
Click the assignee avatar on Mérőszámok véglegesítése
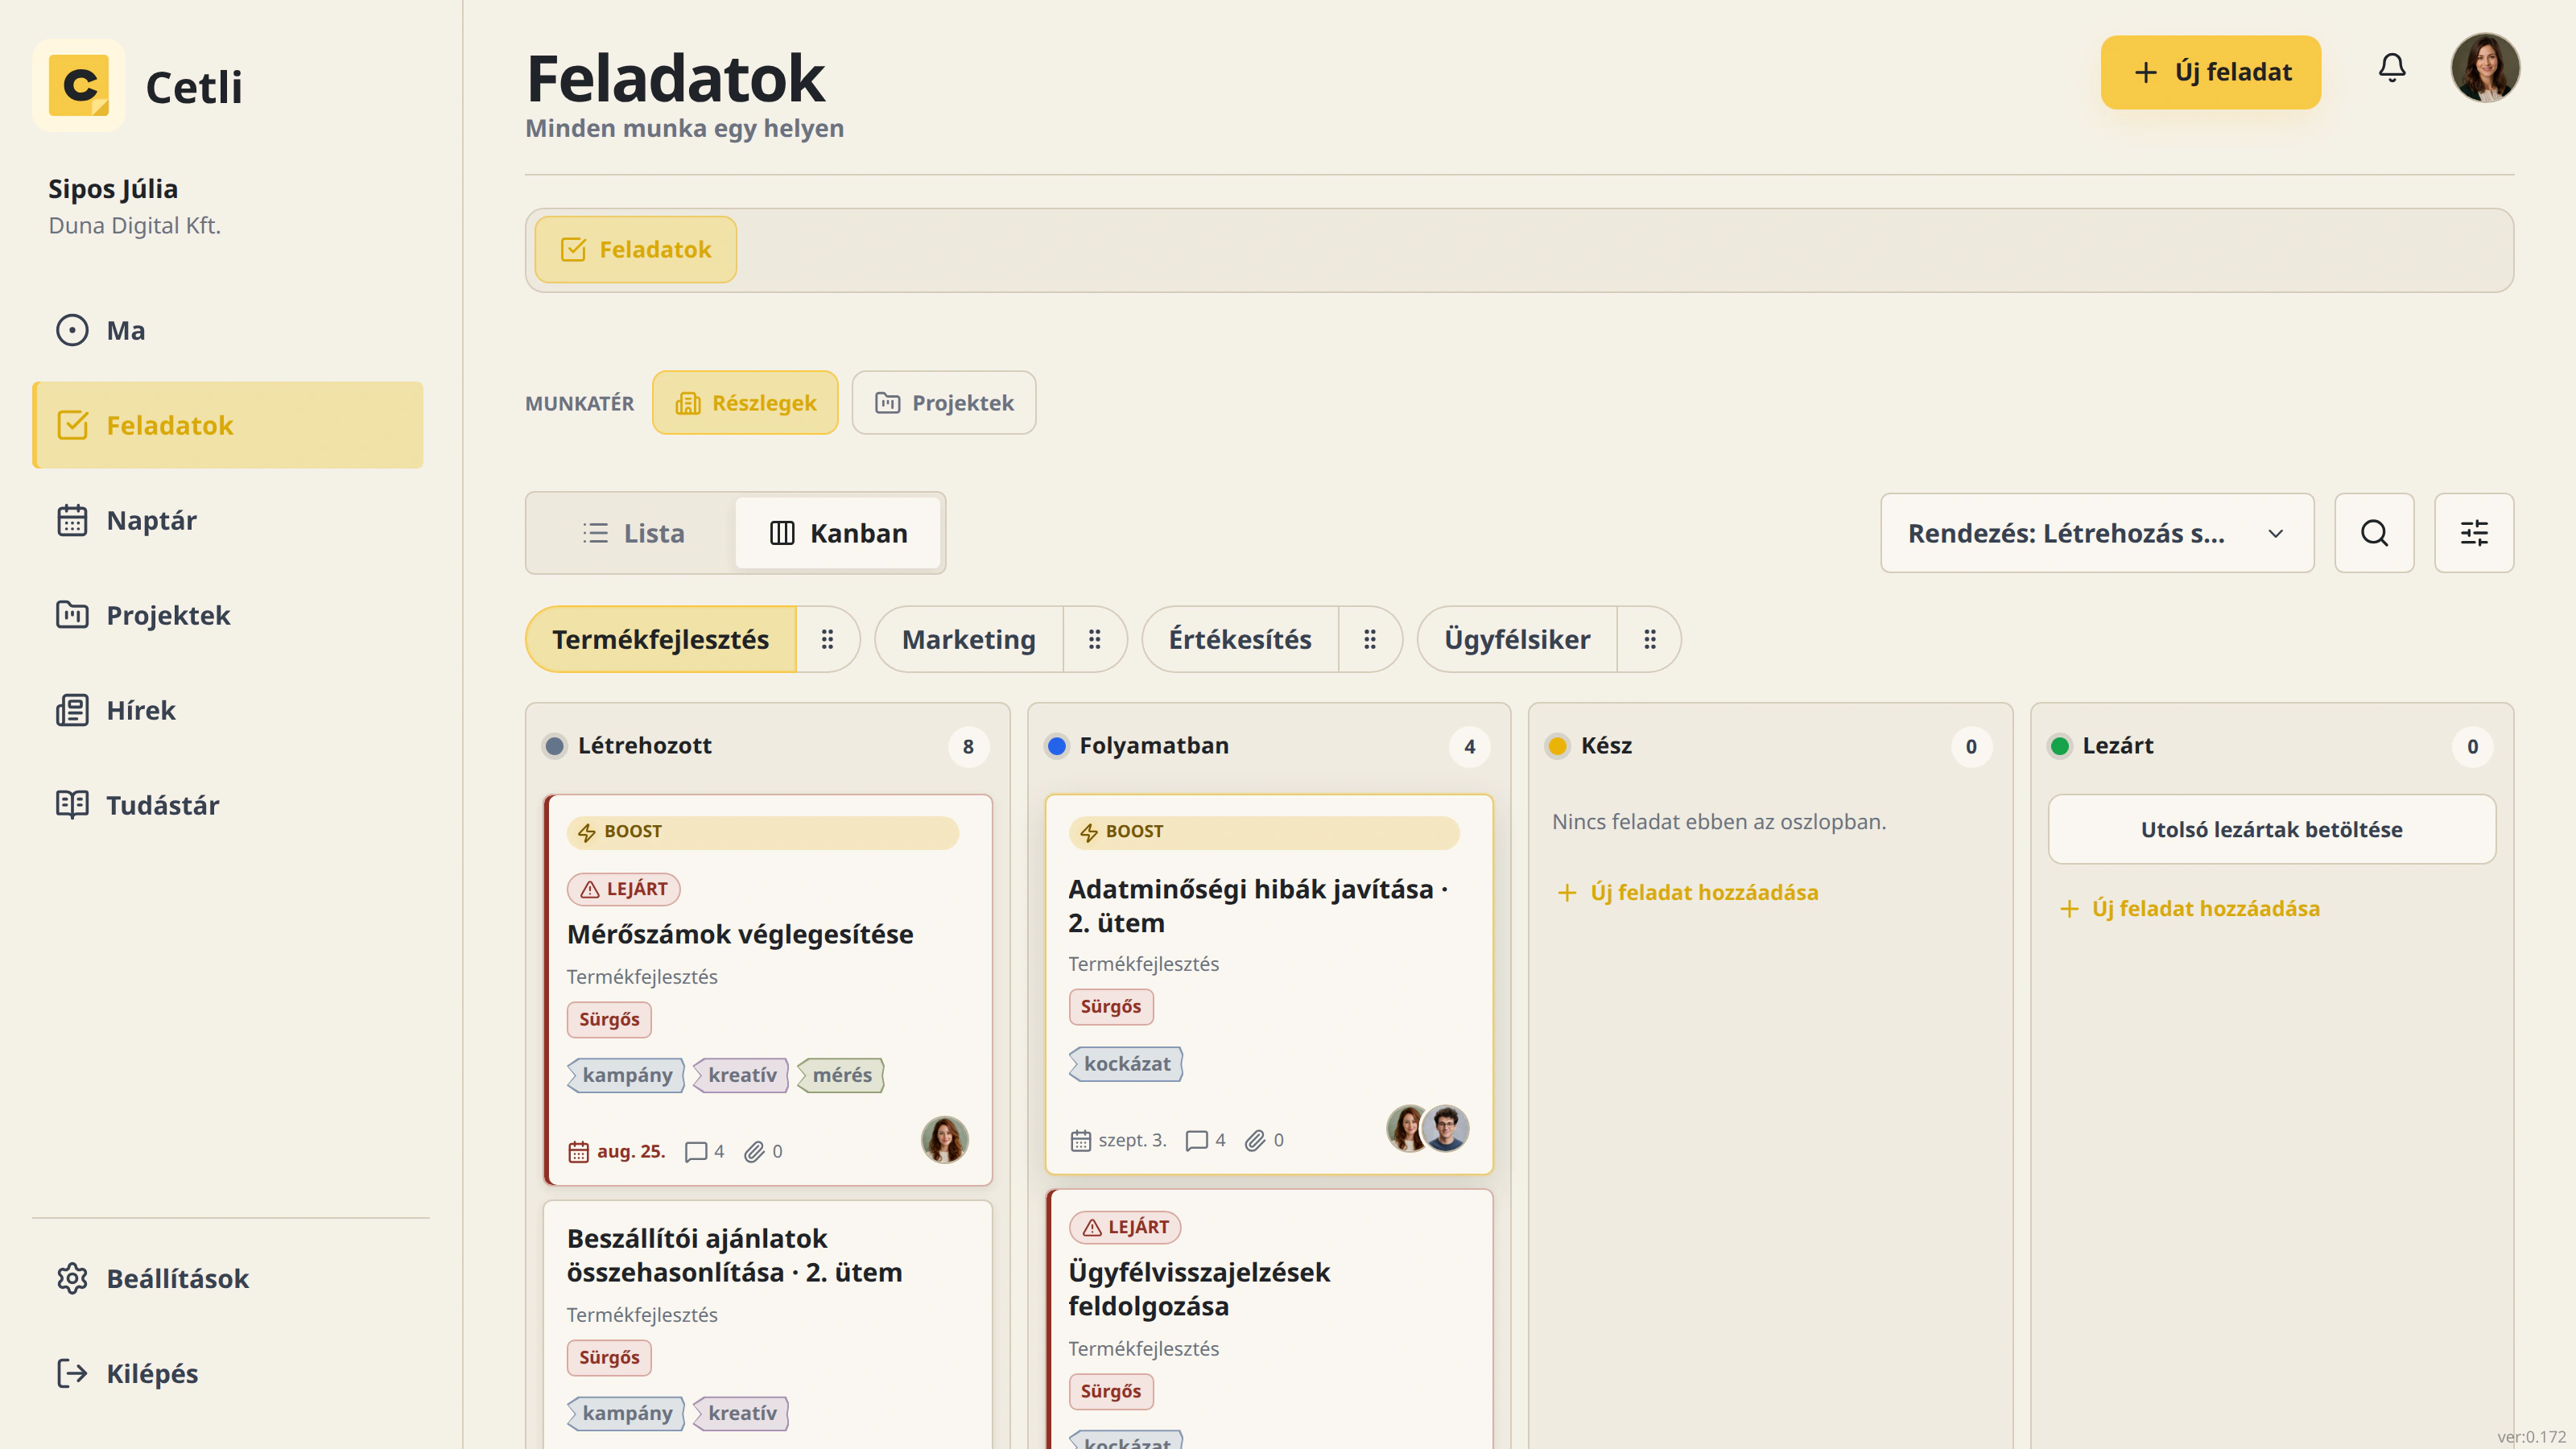click(945, 1140)
